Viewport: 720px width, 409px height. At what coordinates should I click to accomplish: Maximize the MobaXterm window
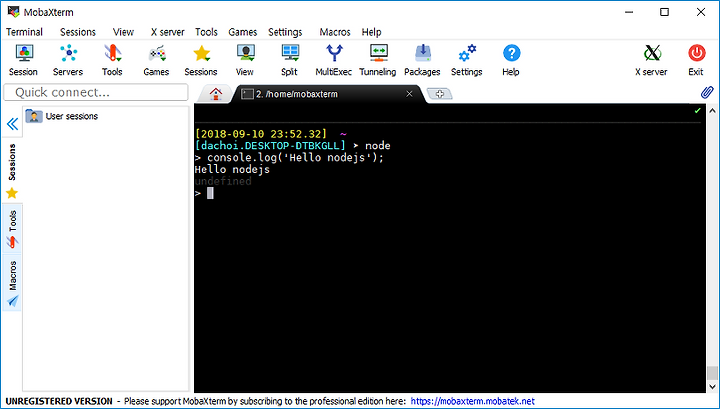[664, 12]
